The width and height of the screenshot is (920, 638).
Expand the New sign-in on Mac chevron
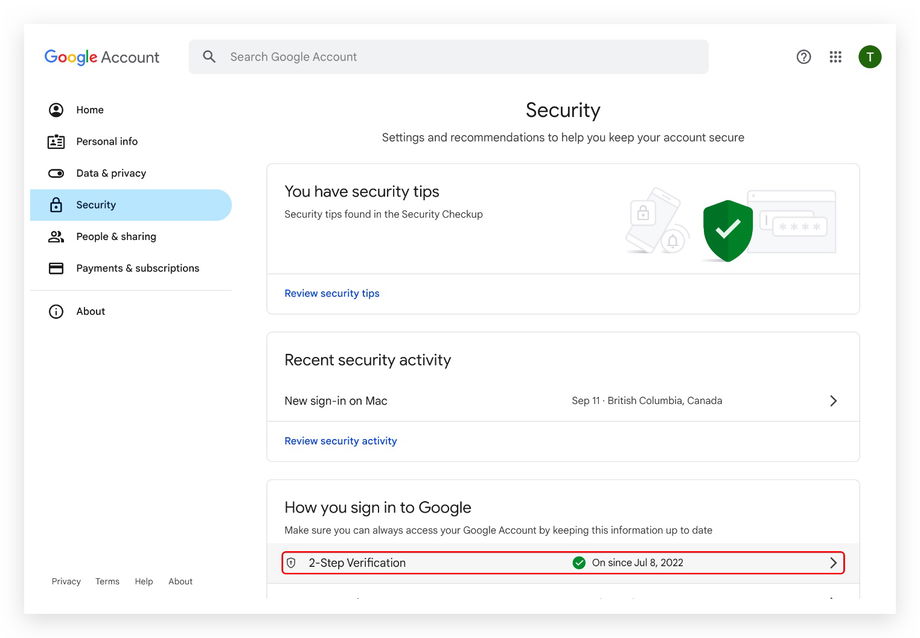pyautogui.click(x=833, y=401)
